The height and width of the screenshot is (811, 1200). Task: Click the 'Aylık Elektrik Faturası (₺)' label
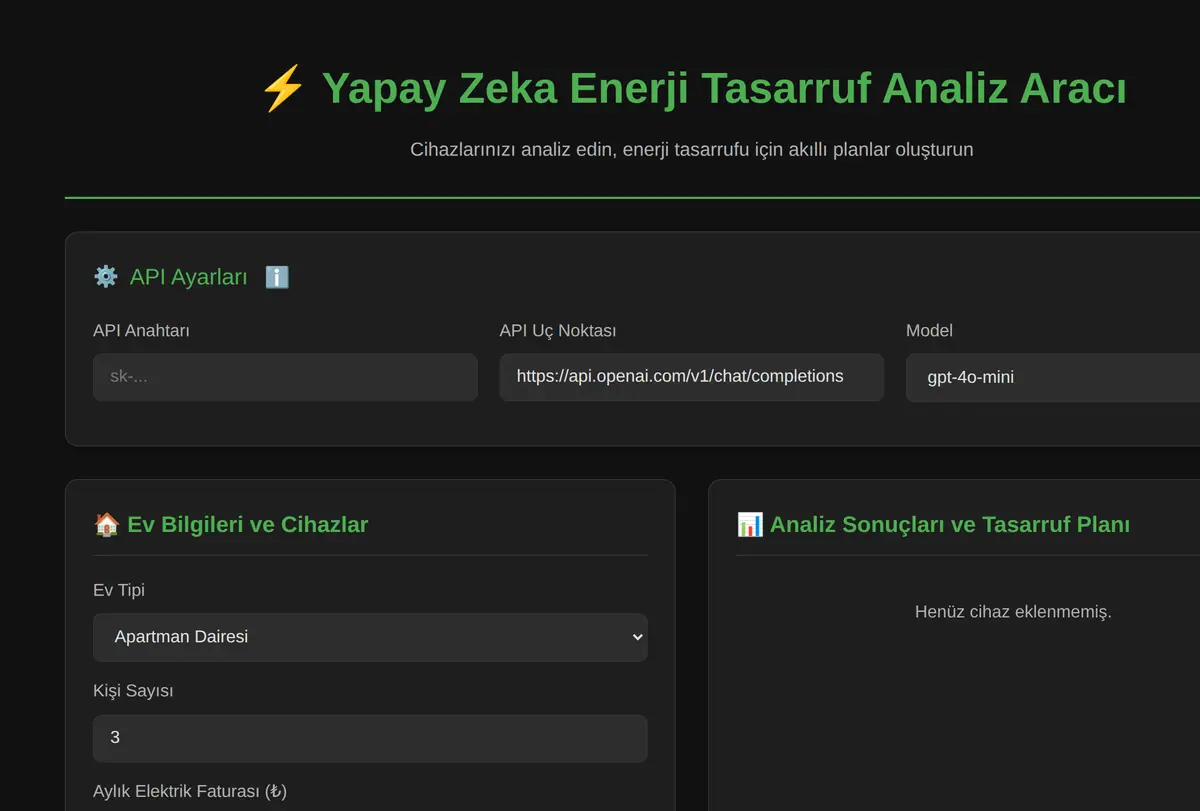coord(190,791)
